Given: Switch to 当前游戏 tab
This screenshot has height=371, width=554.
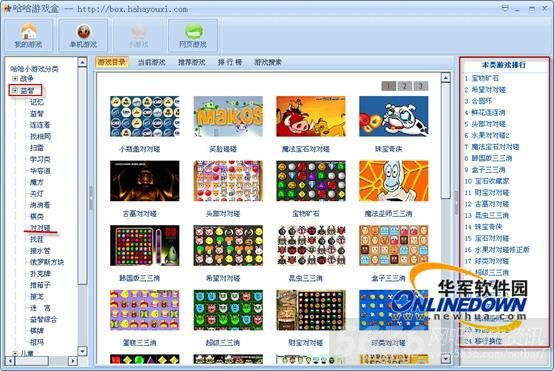Looking at the screenshot, I should tap(152, 63).
